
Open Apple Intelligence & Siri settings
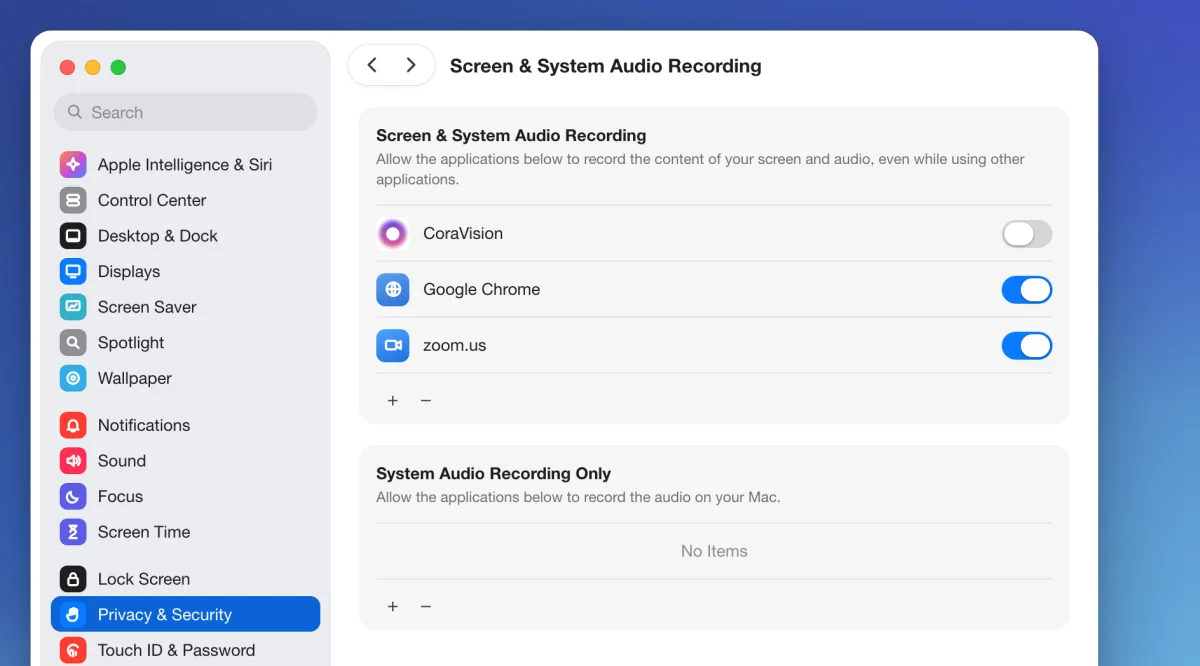[185, 165]
